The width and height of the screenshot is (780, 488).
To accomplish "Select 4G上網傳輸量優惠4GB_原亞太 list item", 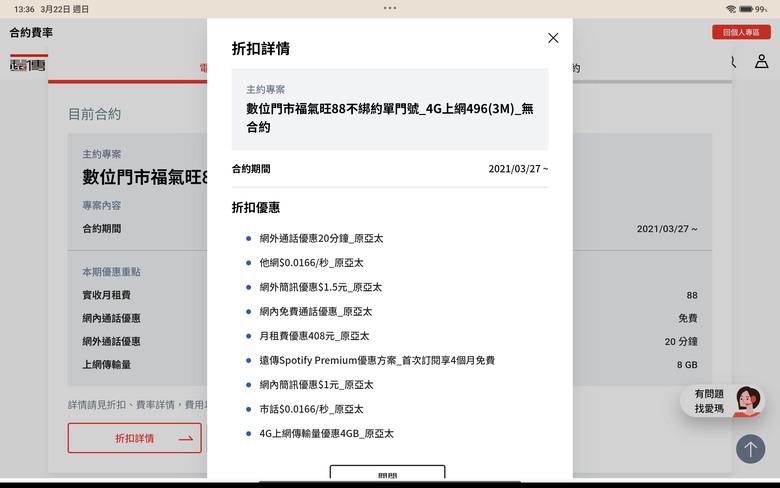I will (x=326, y=433).
